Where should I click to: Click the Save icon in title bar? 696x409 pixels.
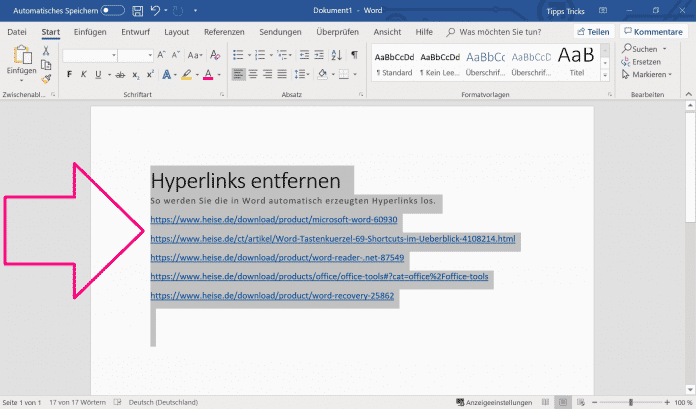click(x=137, y=10)
